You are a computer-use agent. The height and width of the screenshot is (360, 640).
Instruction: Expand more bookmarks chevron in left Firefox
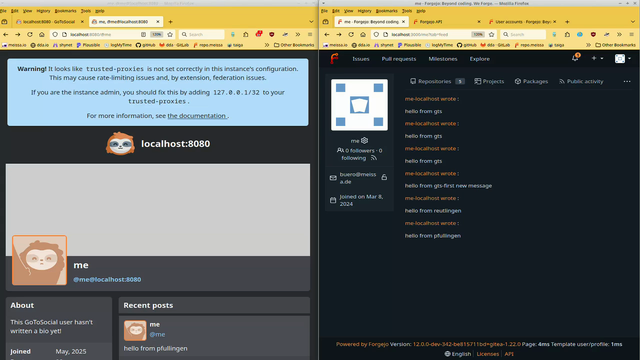[x=267, y=45]
